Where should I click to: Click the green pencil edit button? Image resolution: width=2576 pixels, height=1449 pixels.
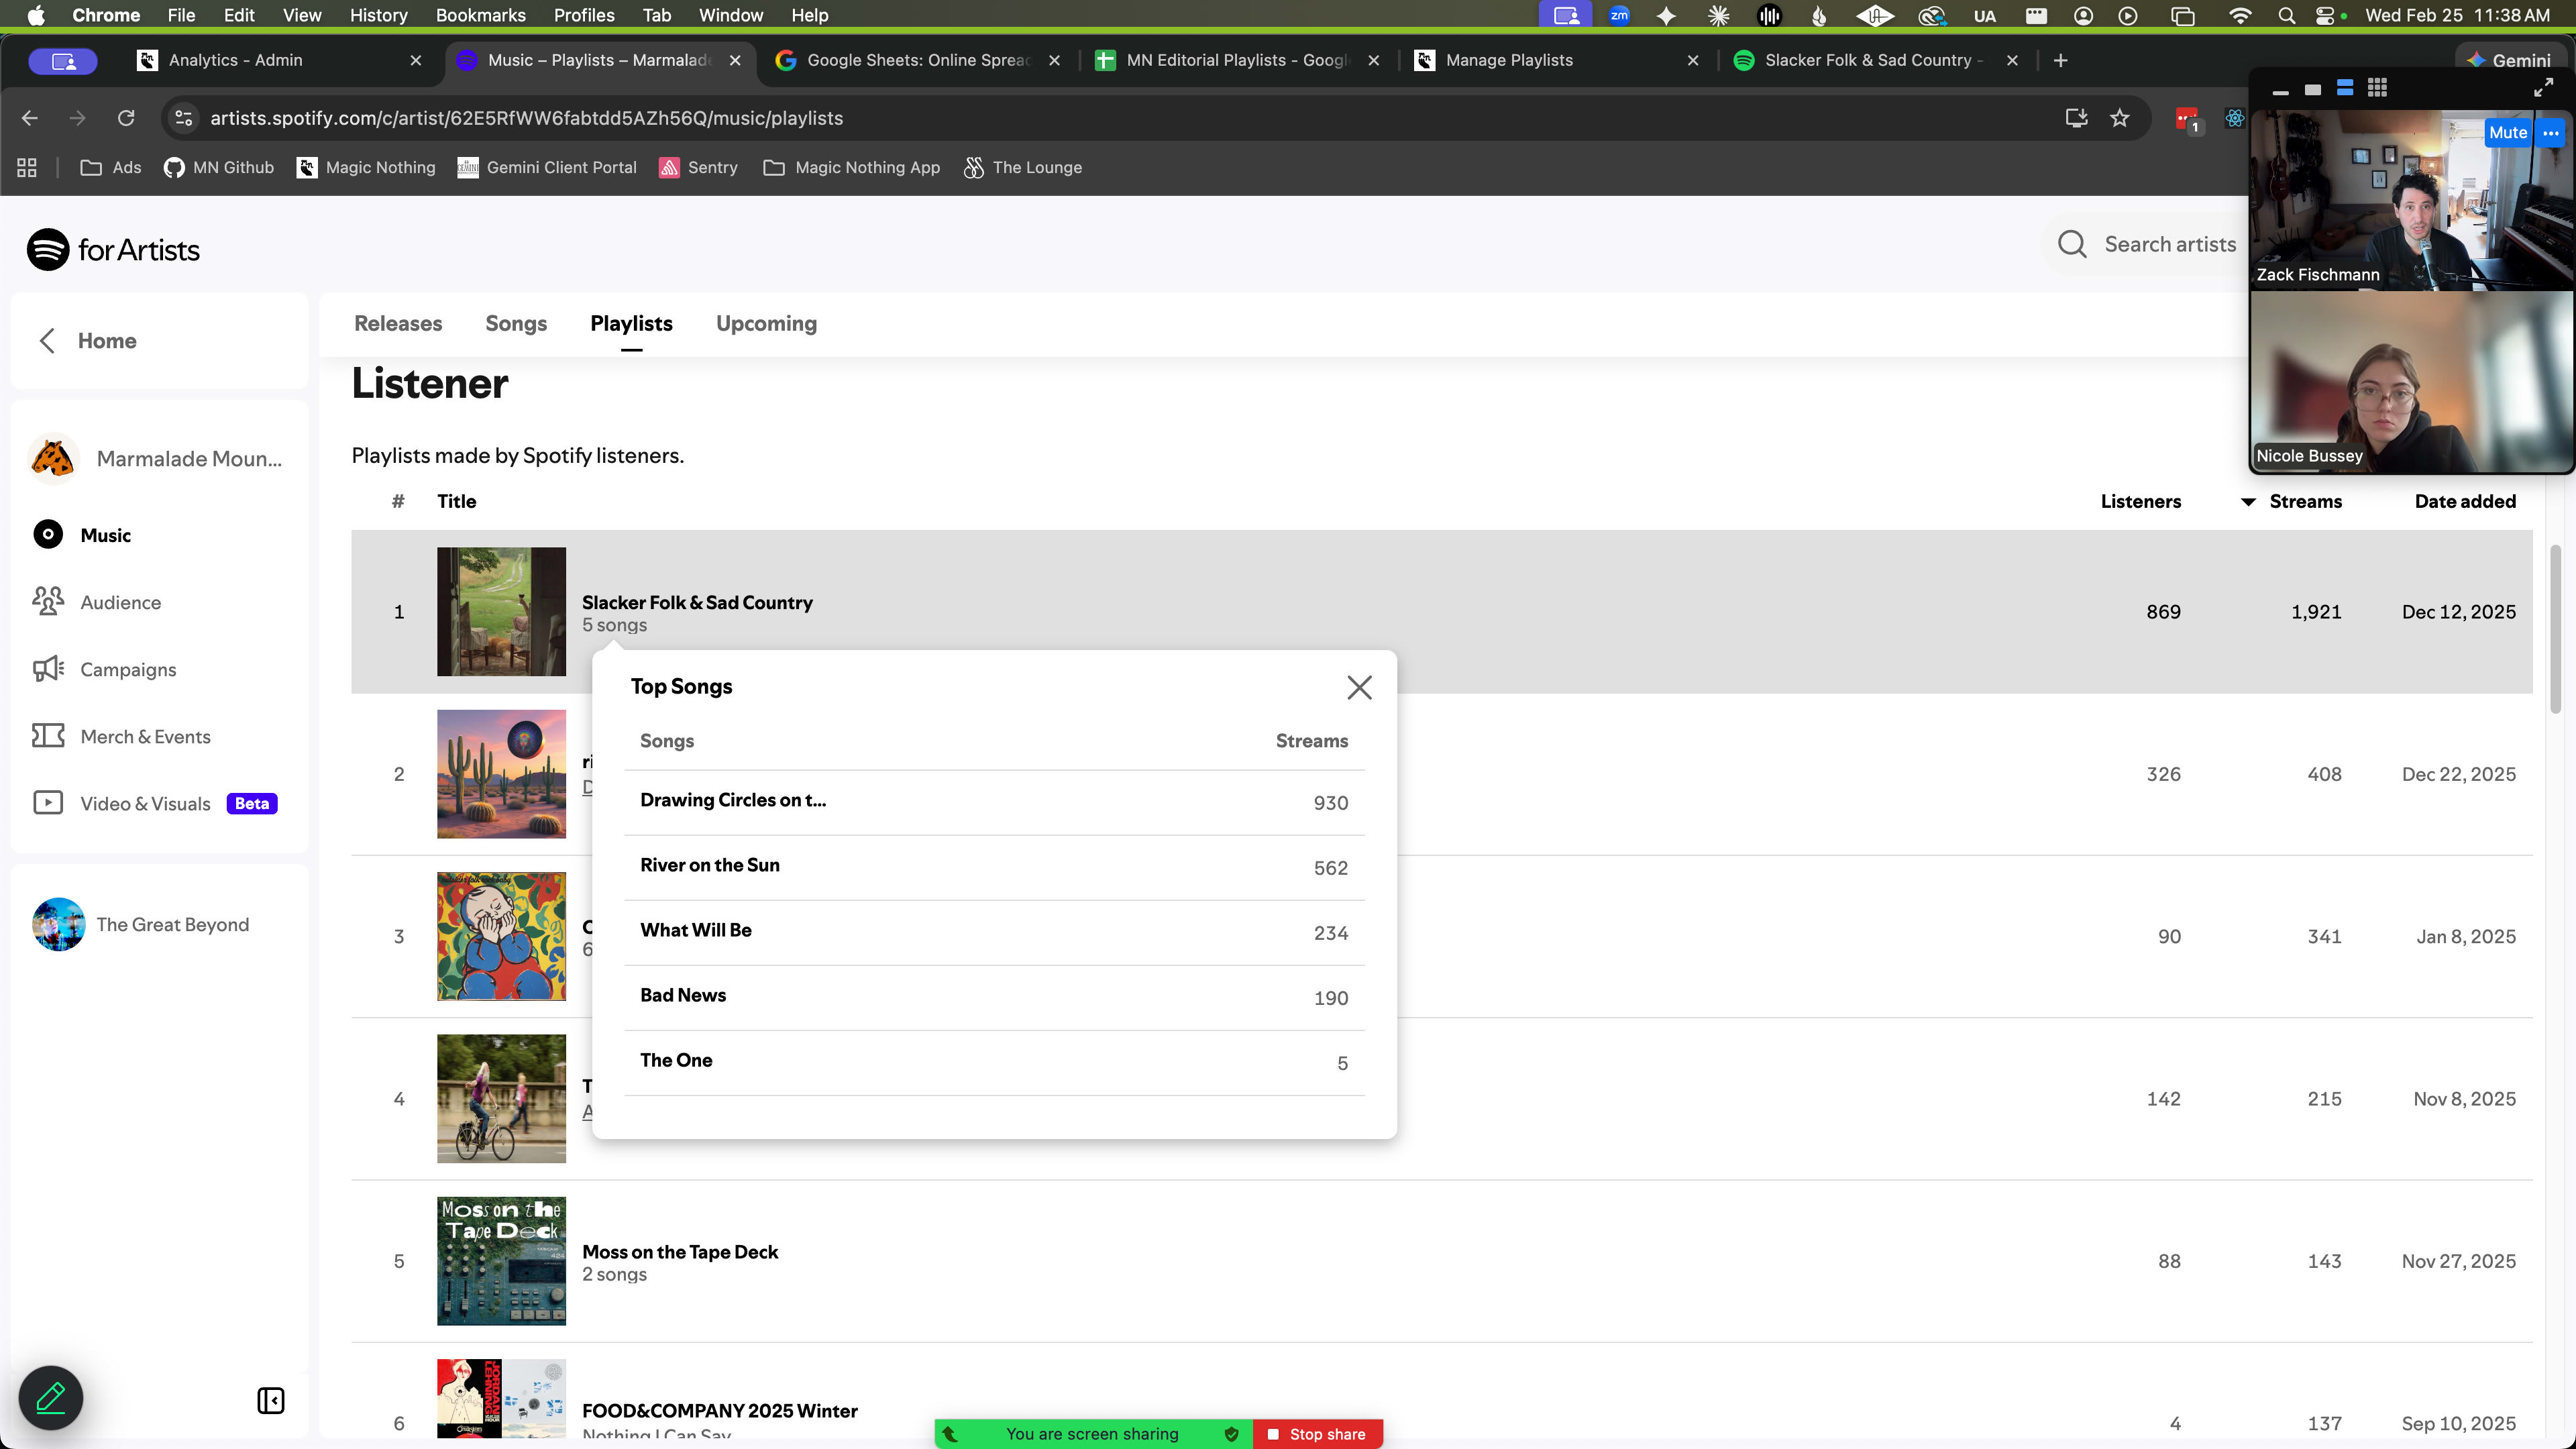(x=51, y=1397)
